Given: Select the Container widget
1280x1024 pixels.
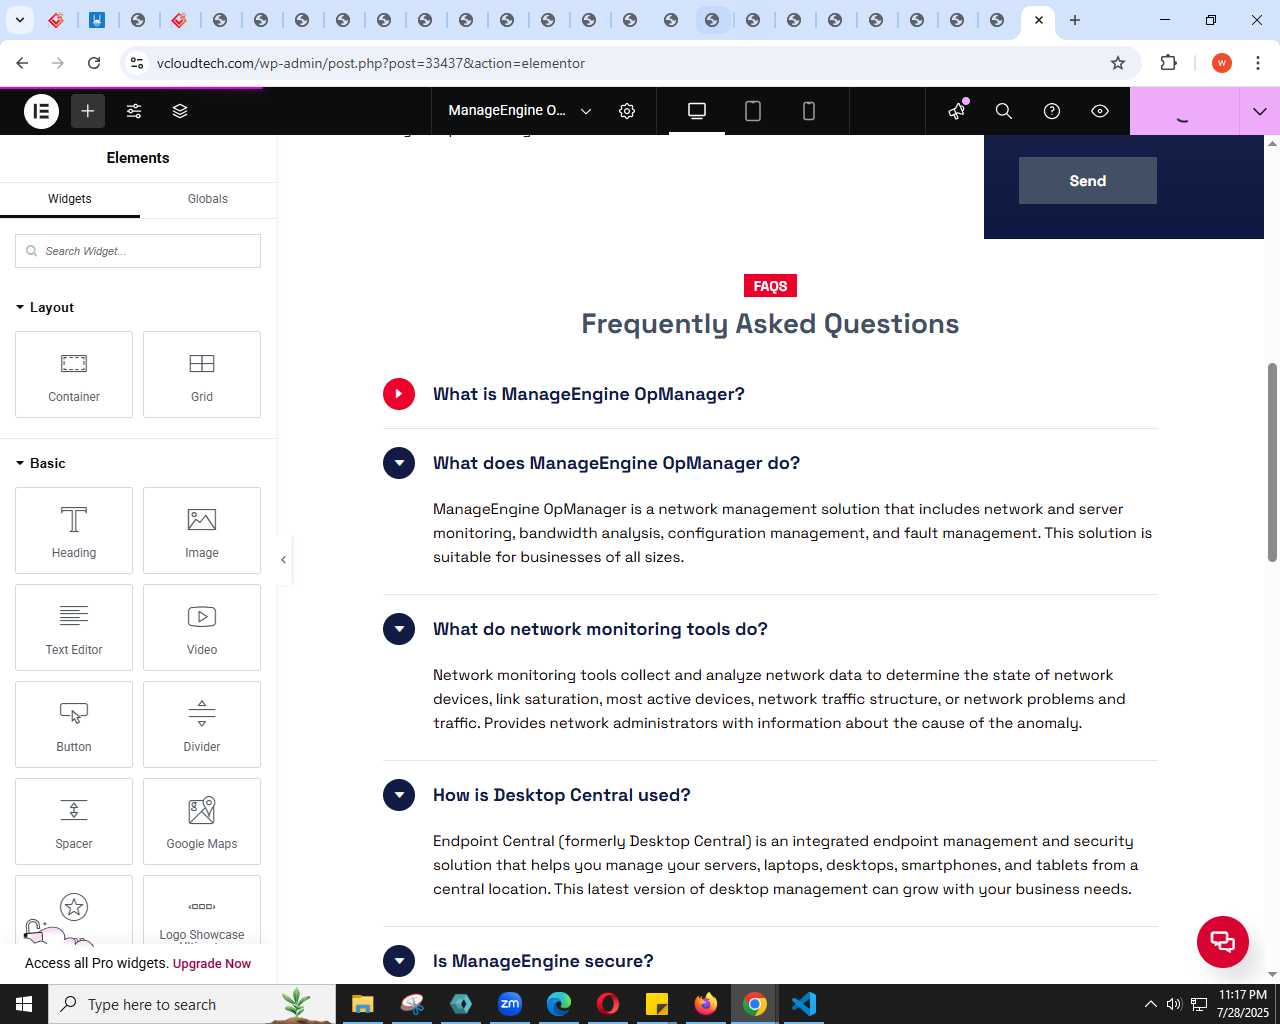Looking at the screenshot, I should point(74,375).
